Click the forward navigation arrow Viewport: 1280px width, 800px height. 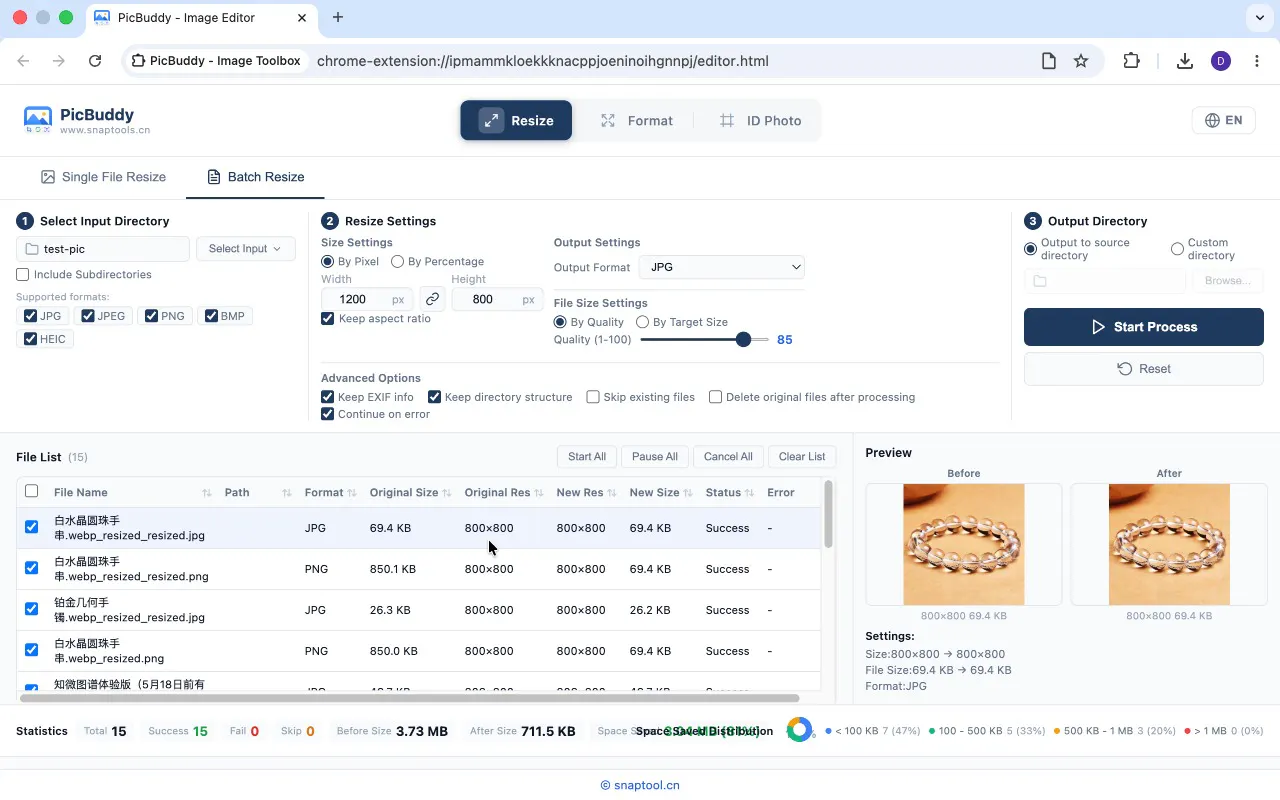coord(59,61)
